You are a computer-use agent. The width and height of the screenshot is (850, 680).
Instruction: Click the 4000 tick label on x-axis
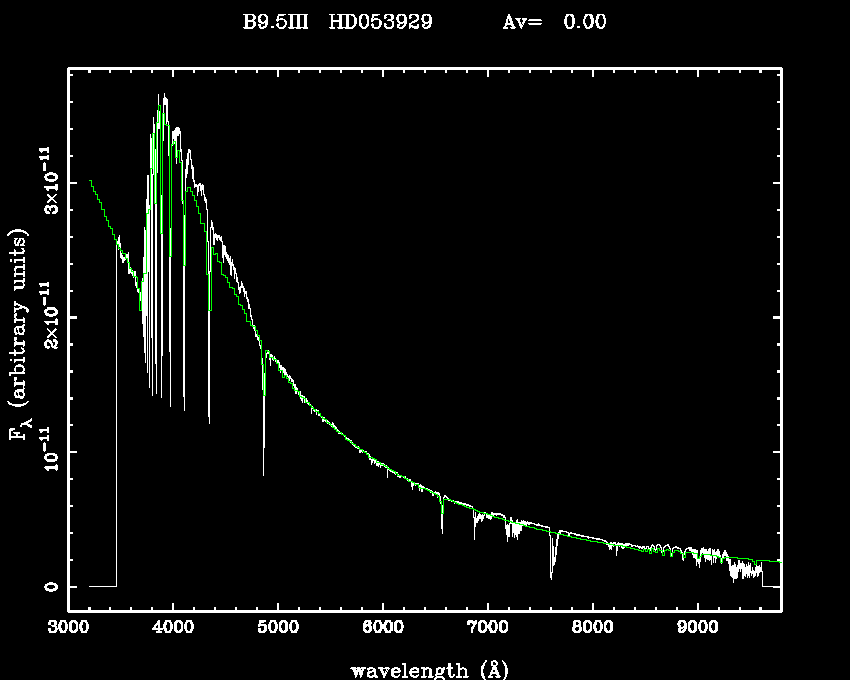tap(173, 629)
